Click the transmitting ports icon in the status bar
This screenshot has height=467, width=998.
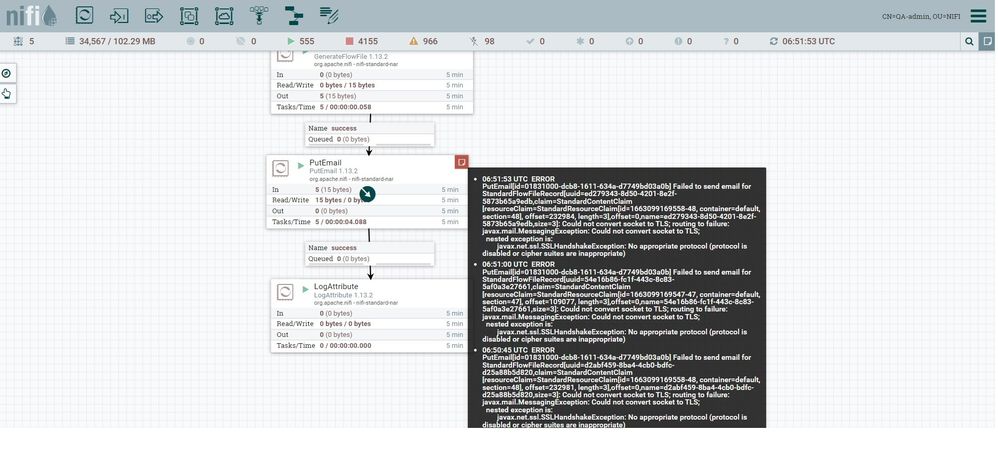[190, 41]
